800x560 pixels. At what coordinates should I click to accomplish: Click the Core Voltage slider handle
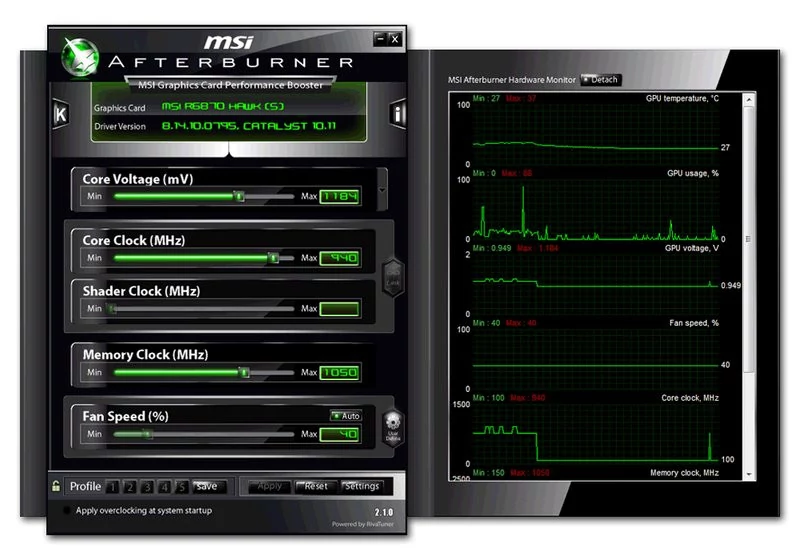tap(239, 196)
